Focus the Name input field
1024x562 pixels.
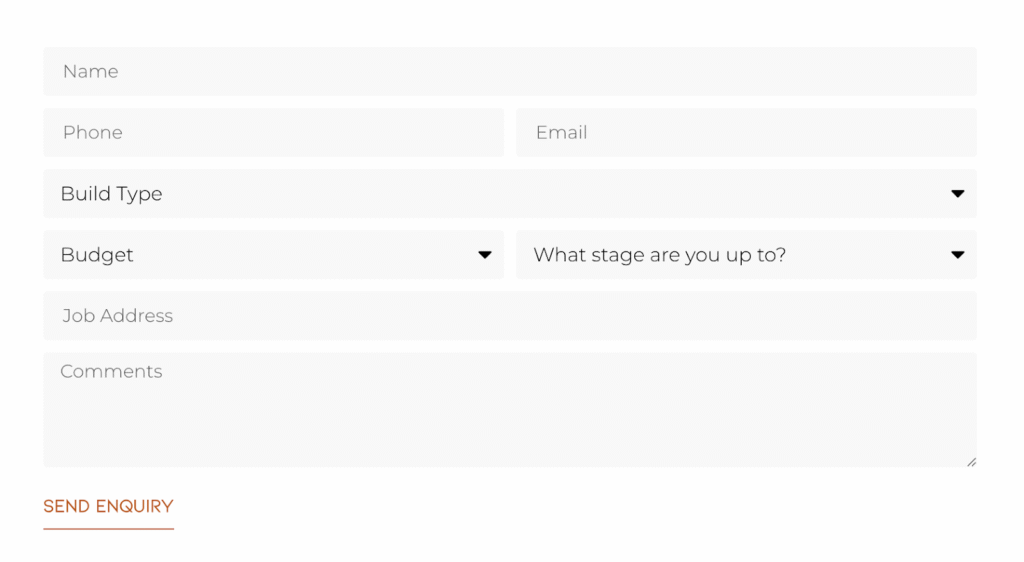(510, 72)
